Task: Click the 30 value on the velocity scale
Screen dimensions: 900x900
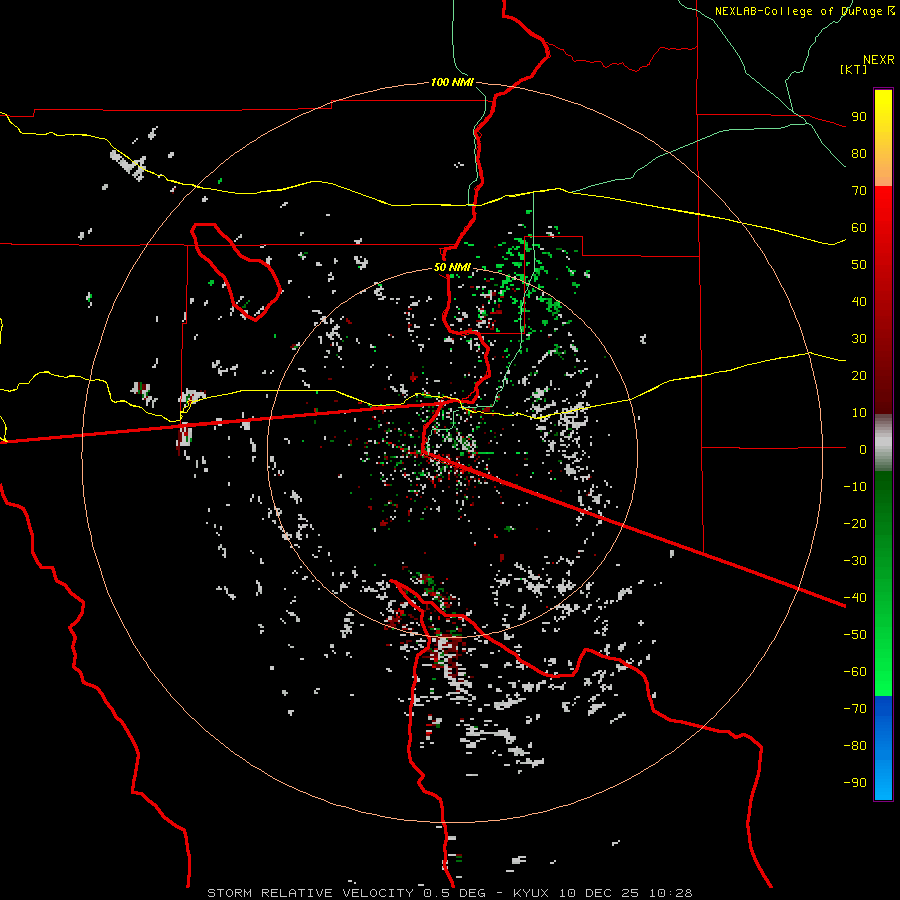Action: click(859, 339)
